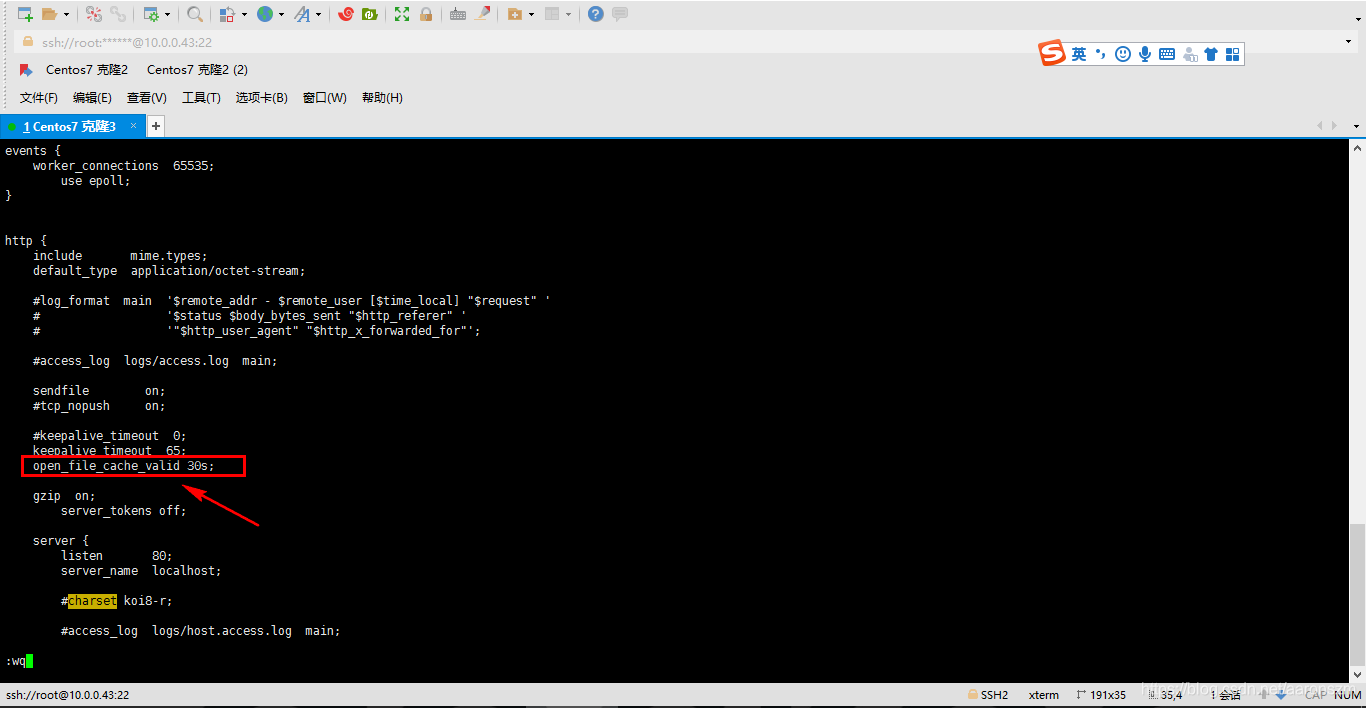
Task: Click the previous-tab left arrow
Action: click(x=1321, y=126)
